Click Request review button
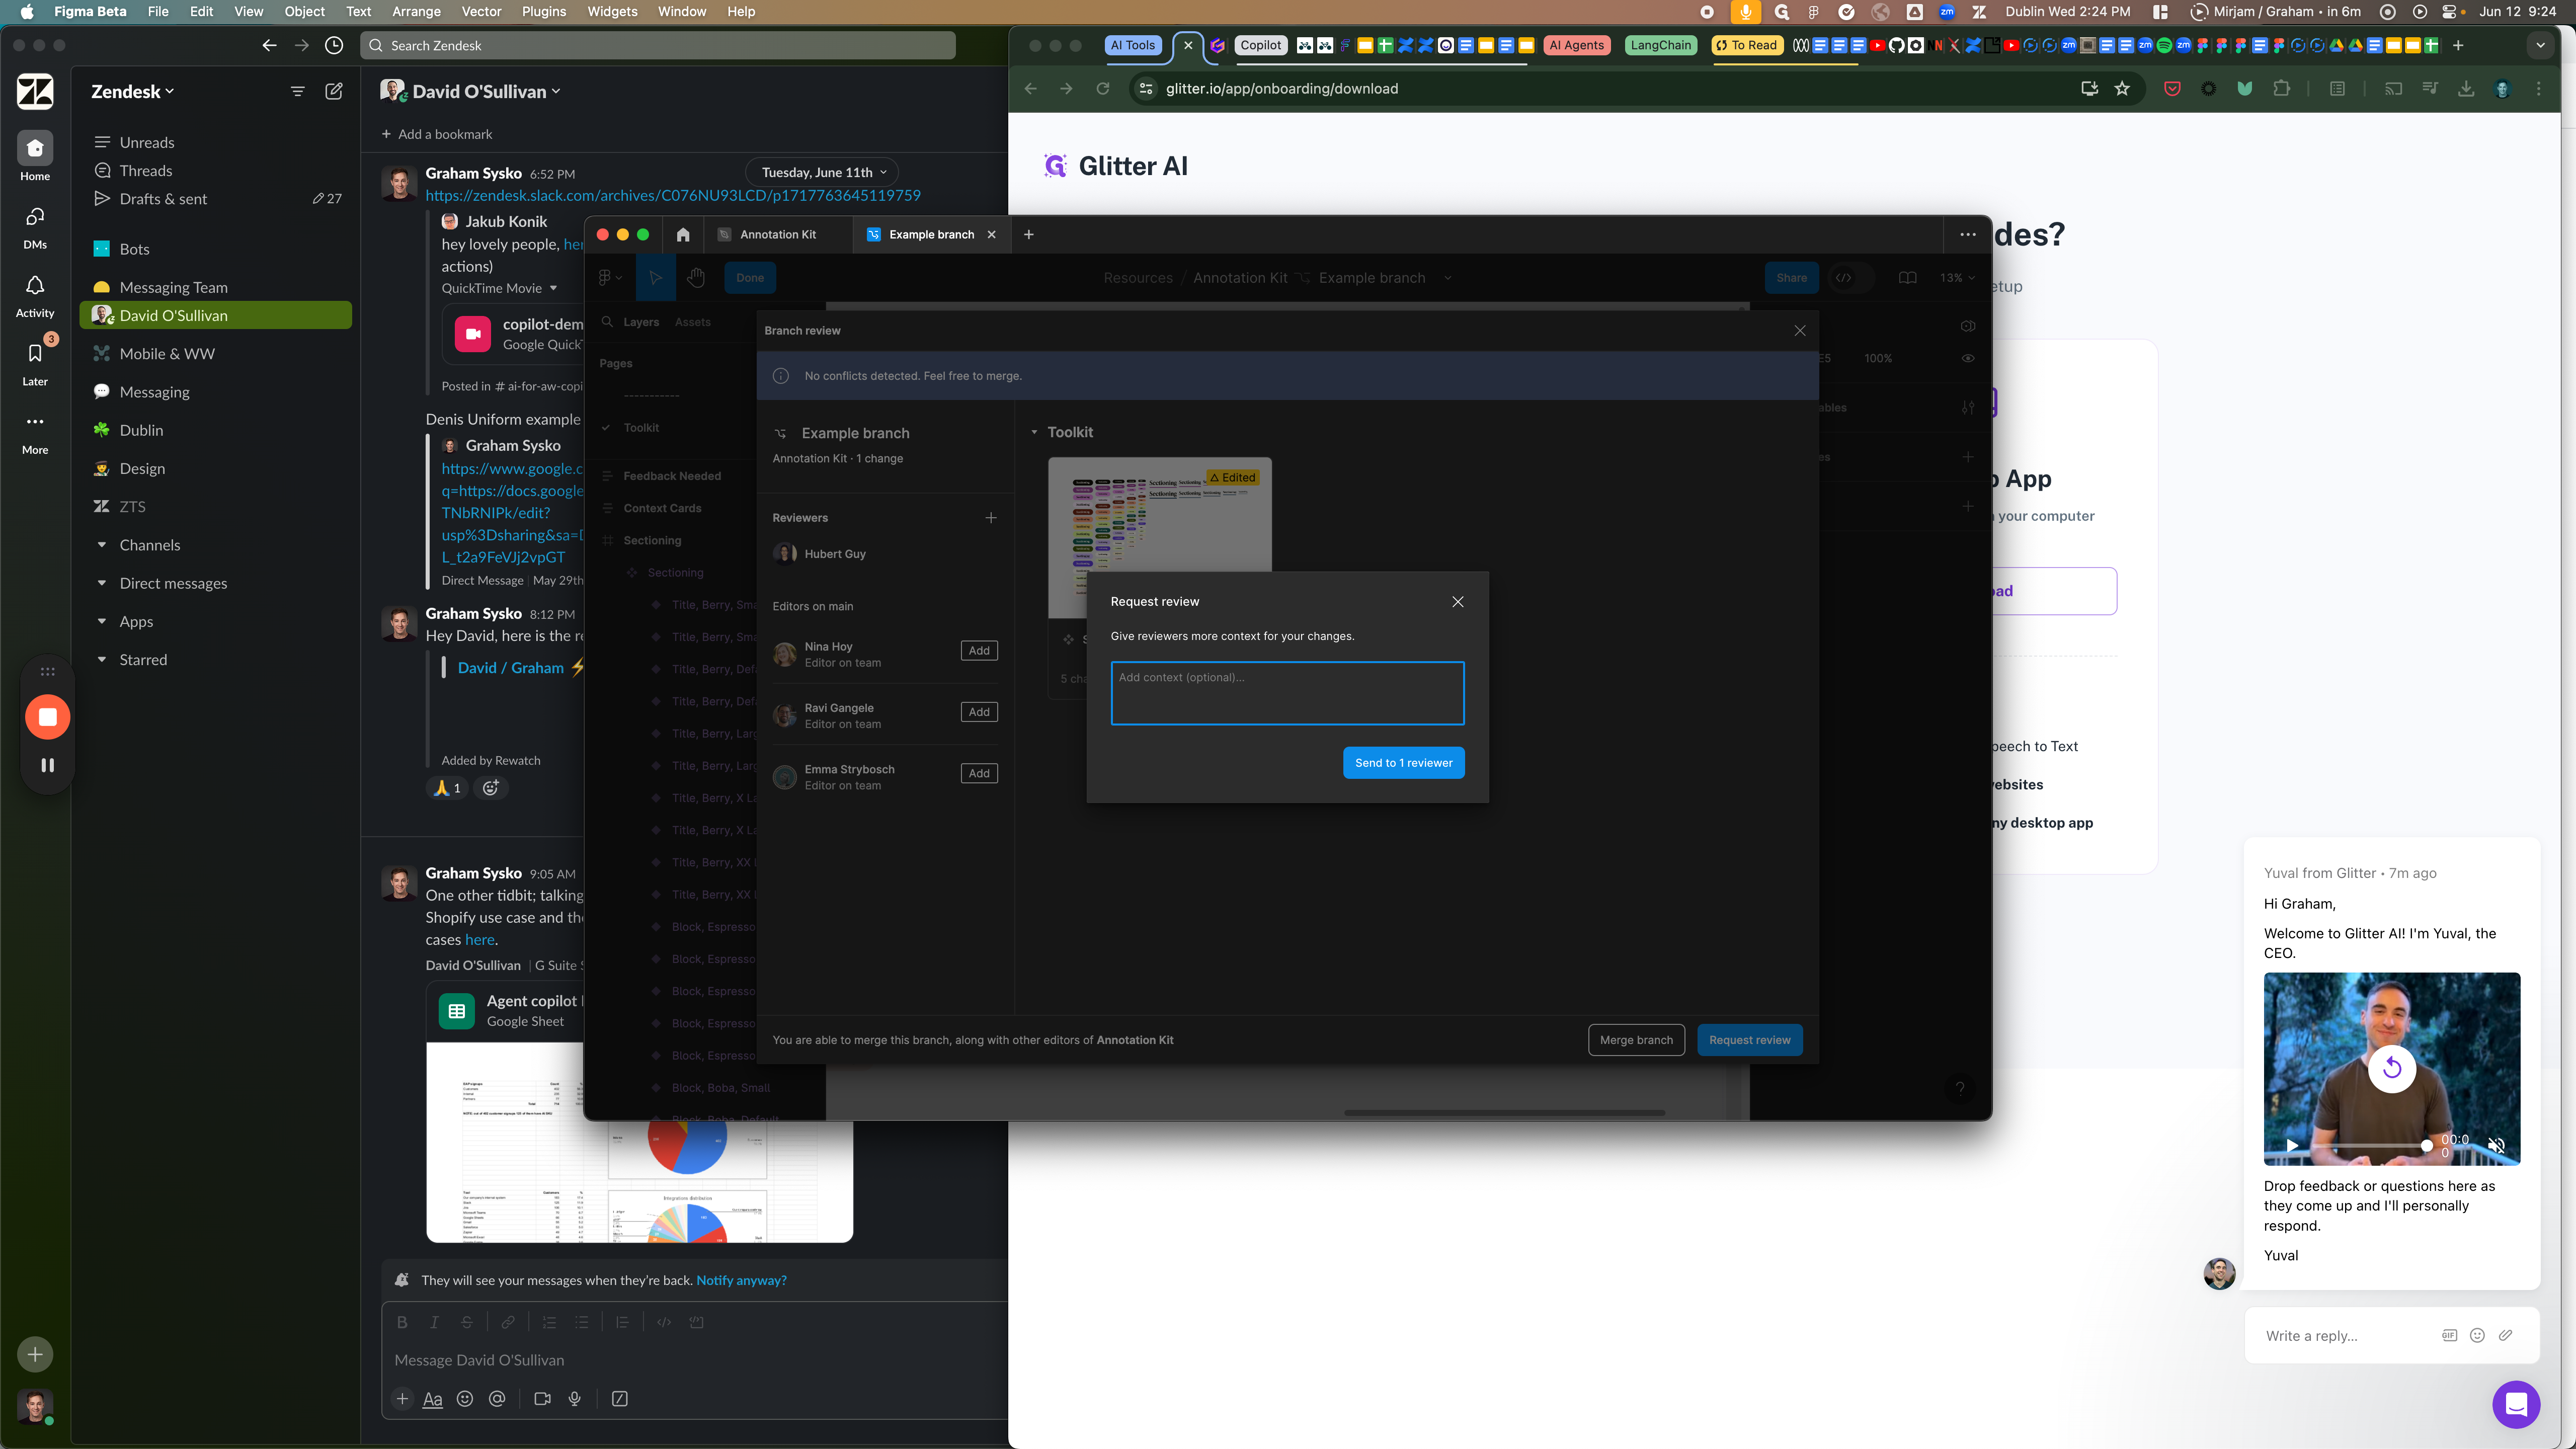 coord(1749,1039)
